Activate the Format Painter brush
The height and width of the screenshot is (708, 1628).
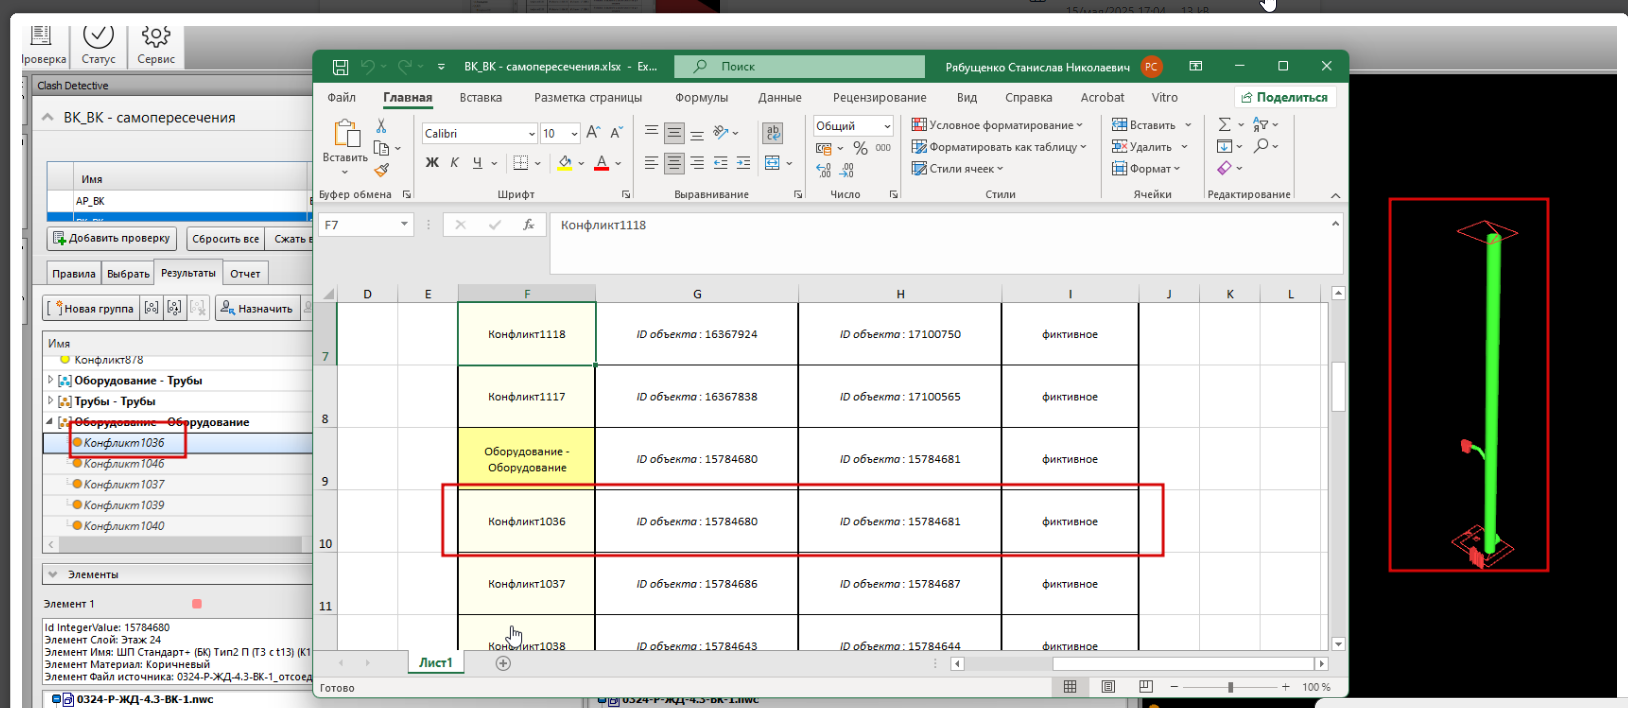(x=381, y=170)
